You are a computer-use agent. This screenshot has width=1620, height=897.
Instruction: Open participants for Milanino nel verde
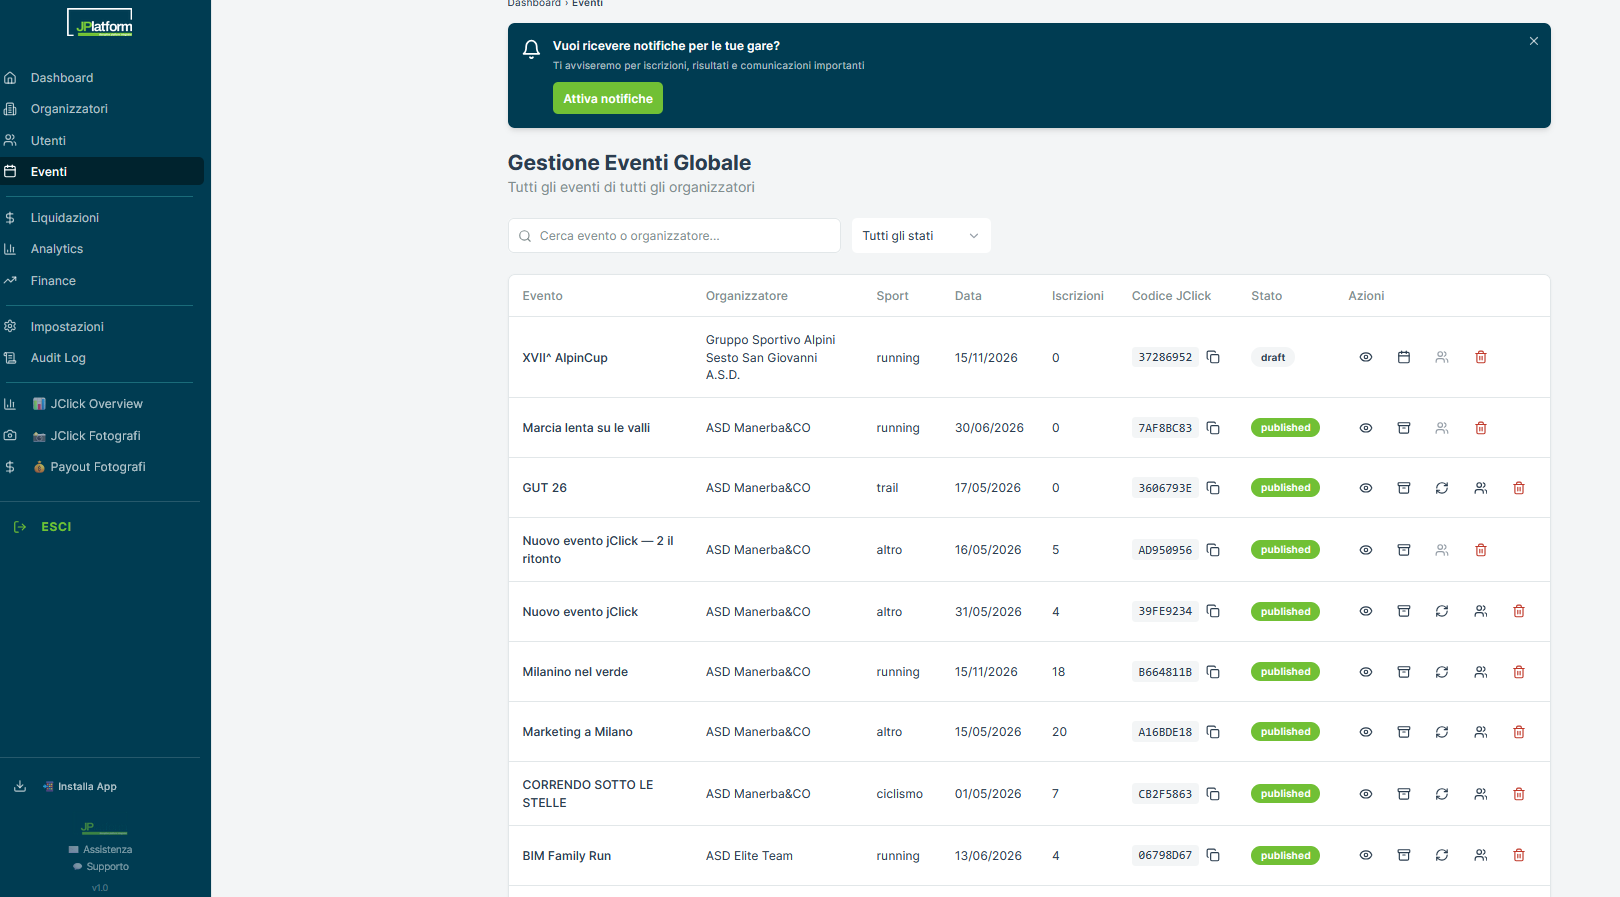coord(1481,672)
